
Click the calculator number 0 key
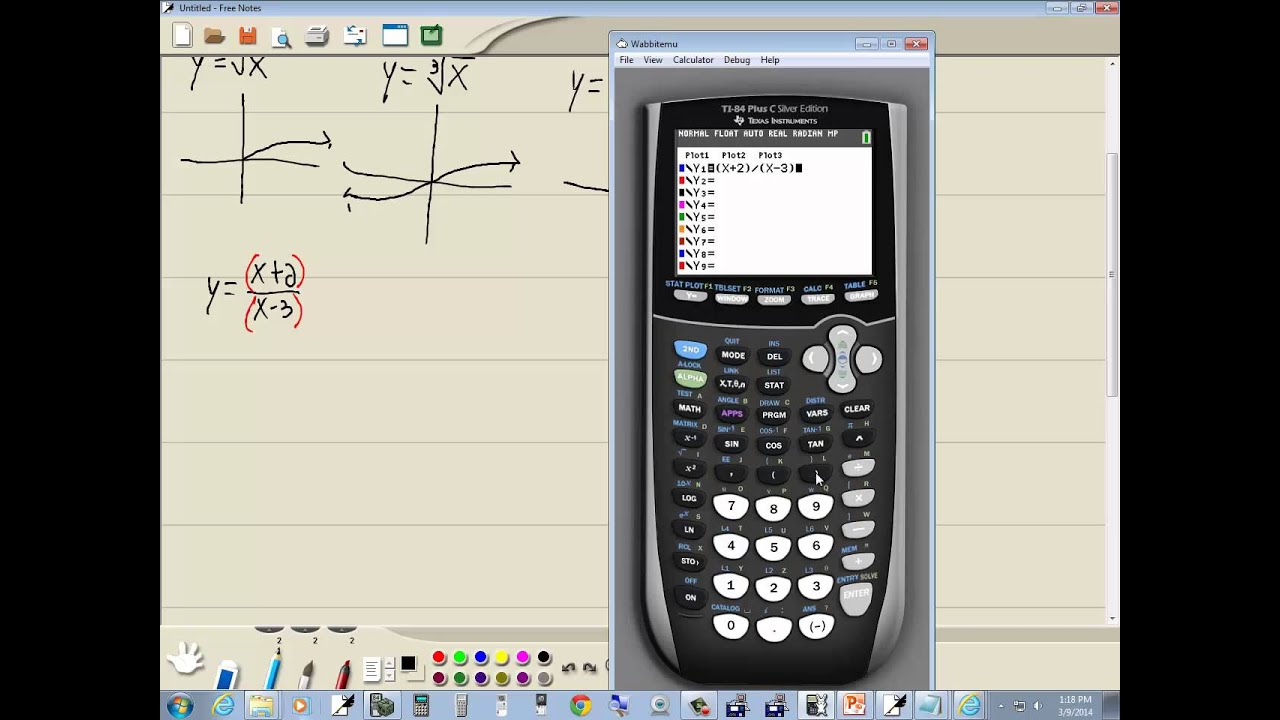731,626
